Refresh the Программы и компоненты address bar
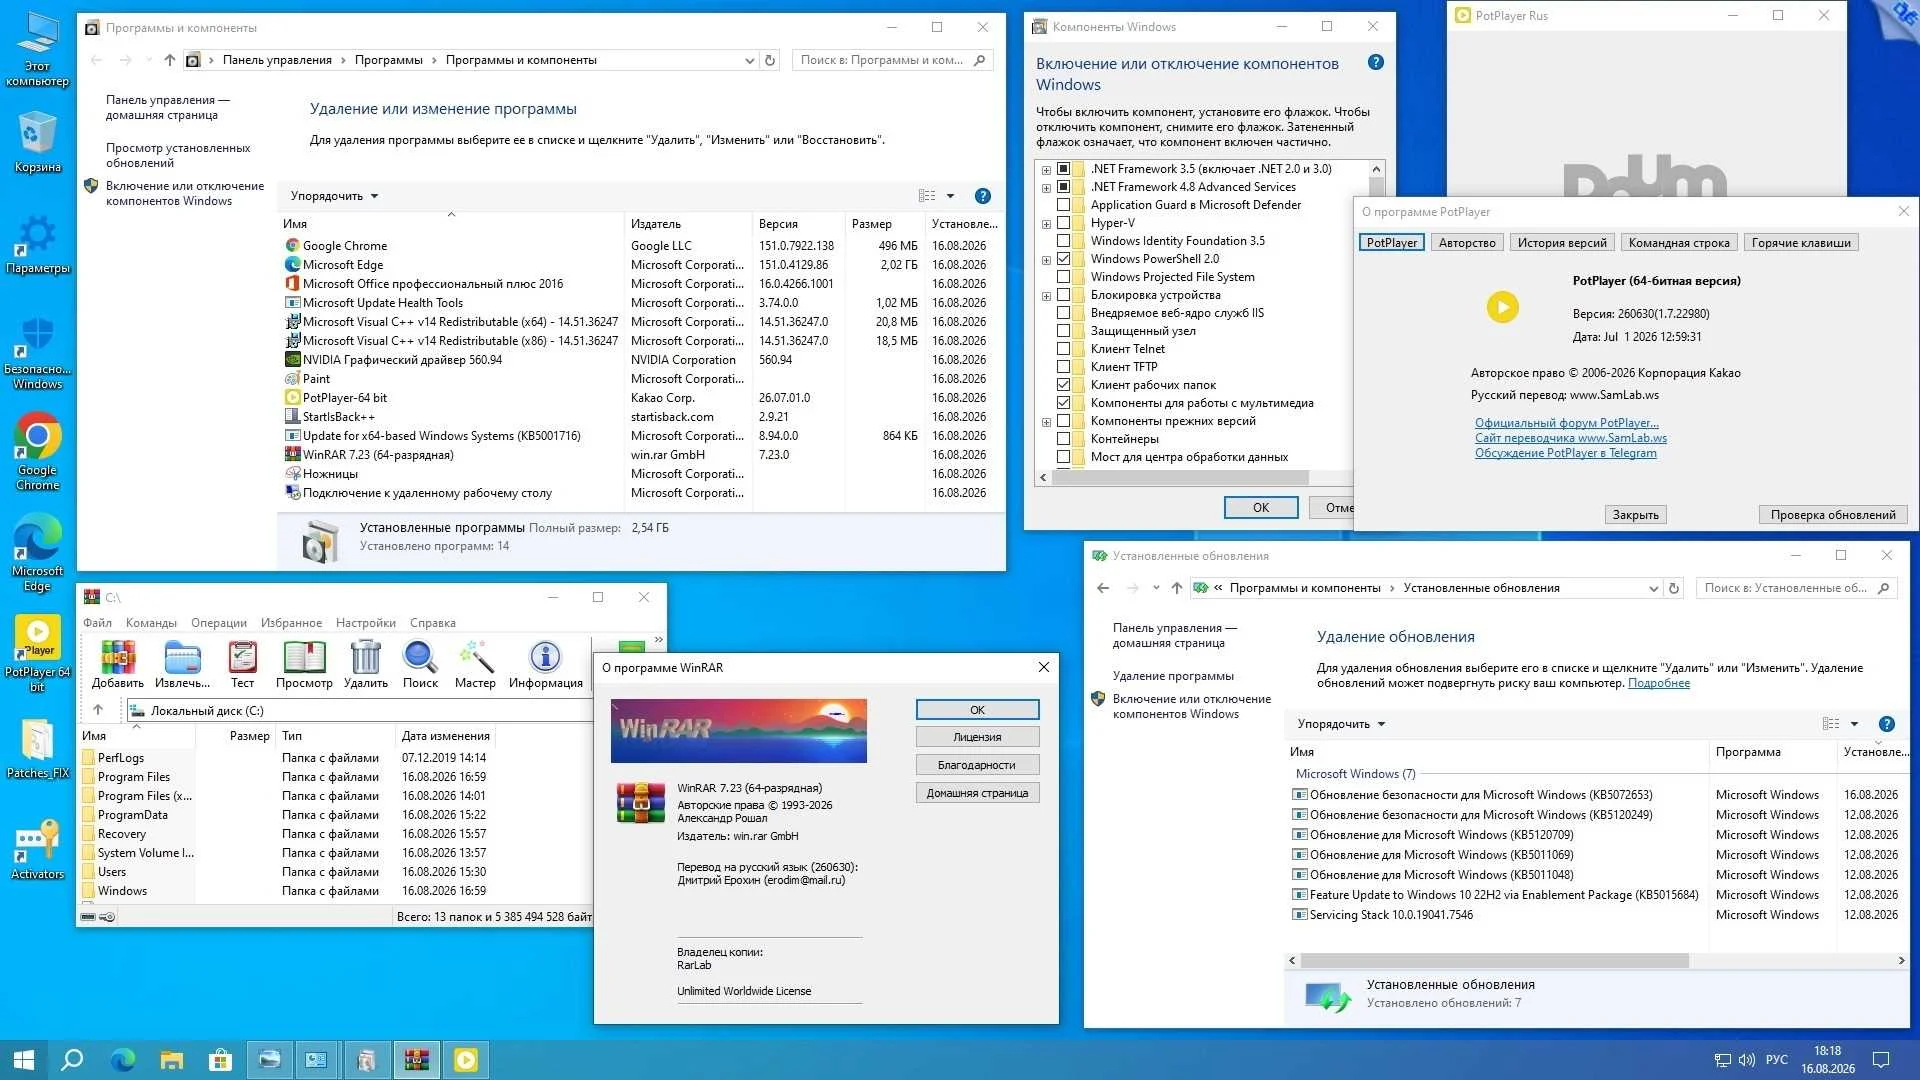This screenshot has height=1080, width=1920. pos(770,60)
